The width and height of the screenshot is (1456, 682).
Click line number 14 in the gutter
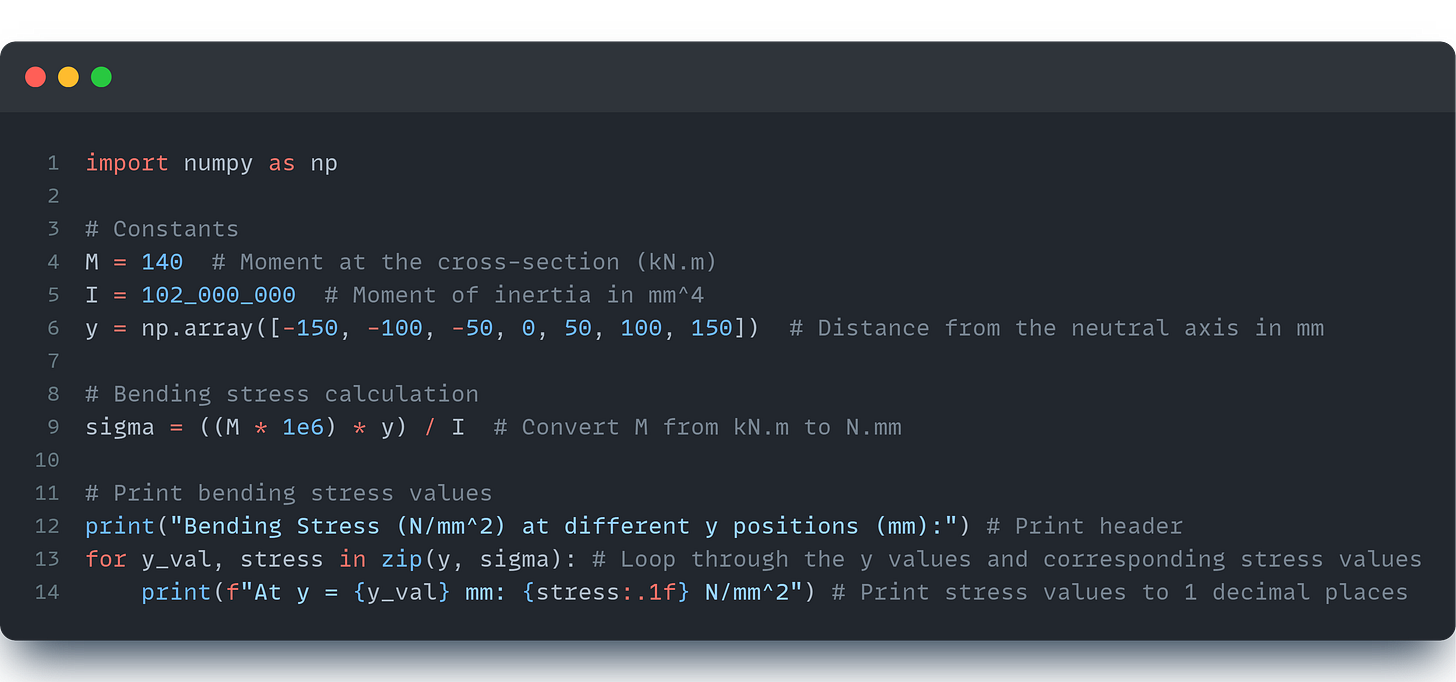click(46, 591)
